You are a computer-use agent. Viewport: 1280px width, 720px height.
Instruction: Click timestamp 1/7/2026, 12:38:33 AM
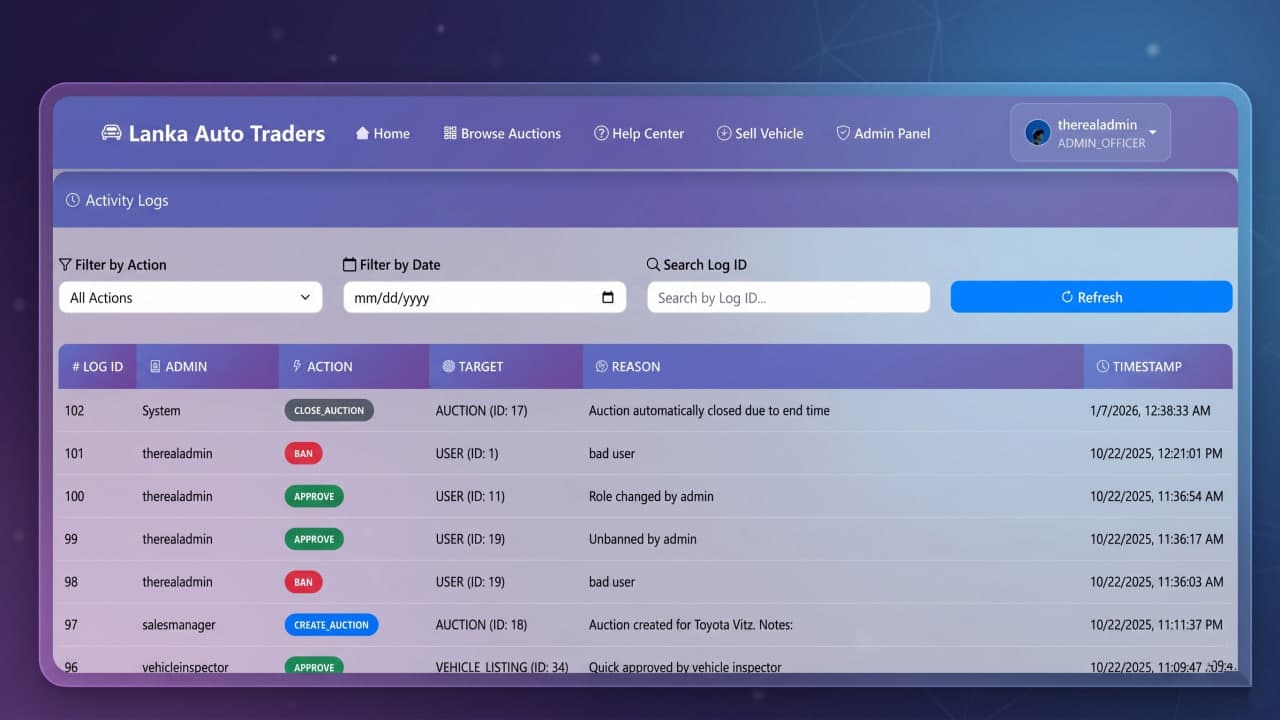click(x=1150, y=411)
